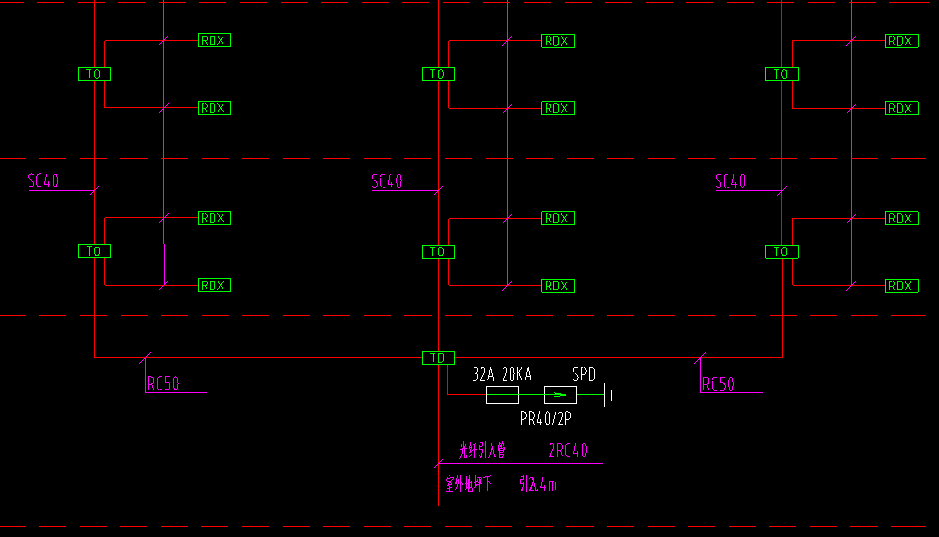Select lower TO box in left column

[x=95, y=251]
